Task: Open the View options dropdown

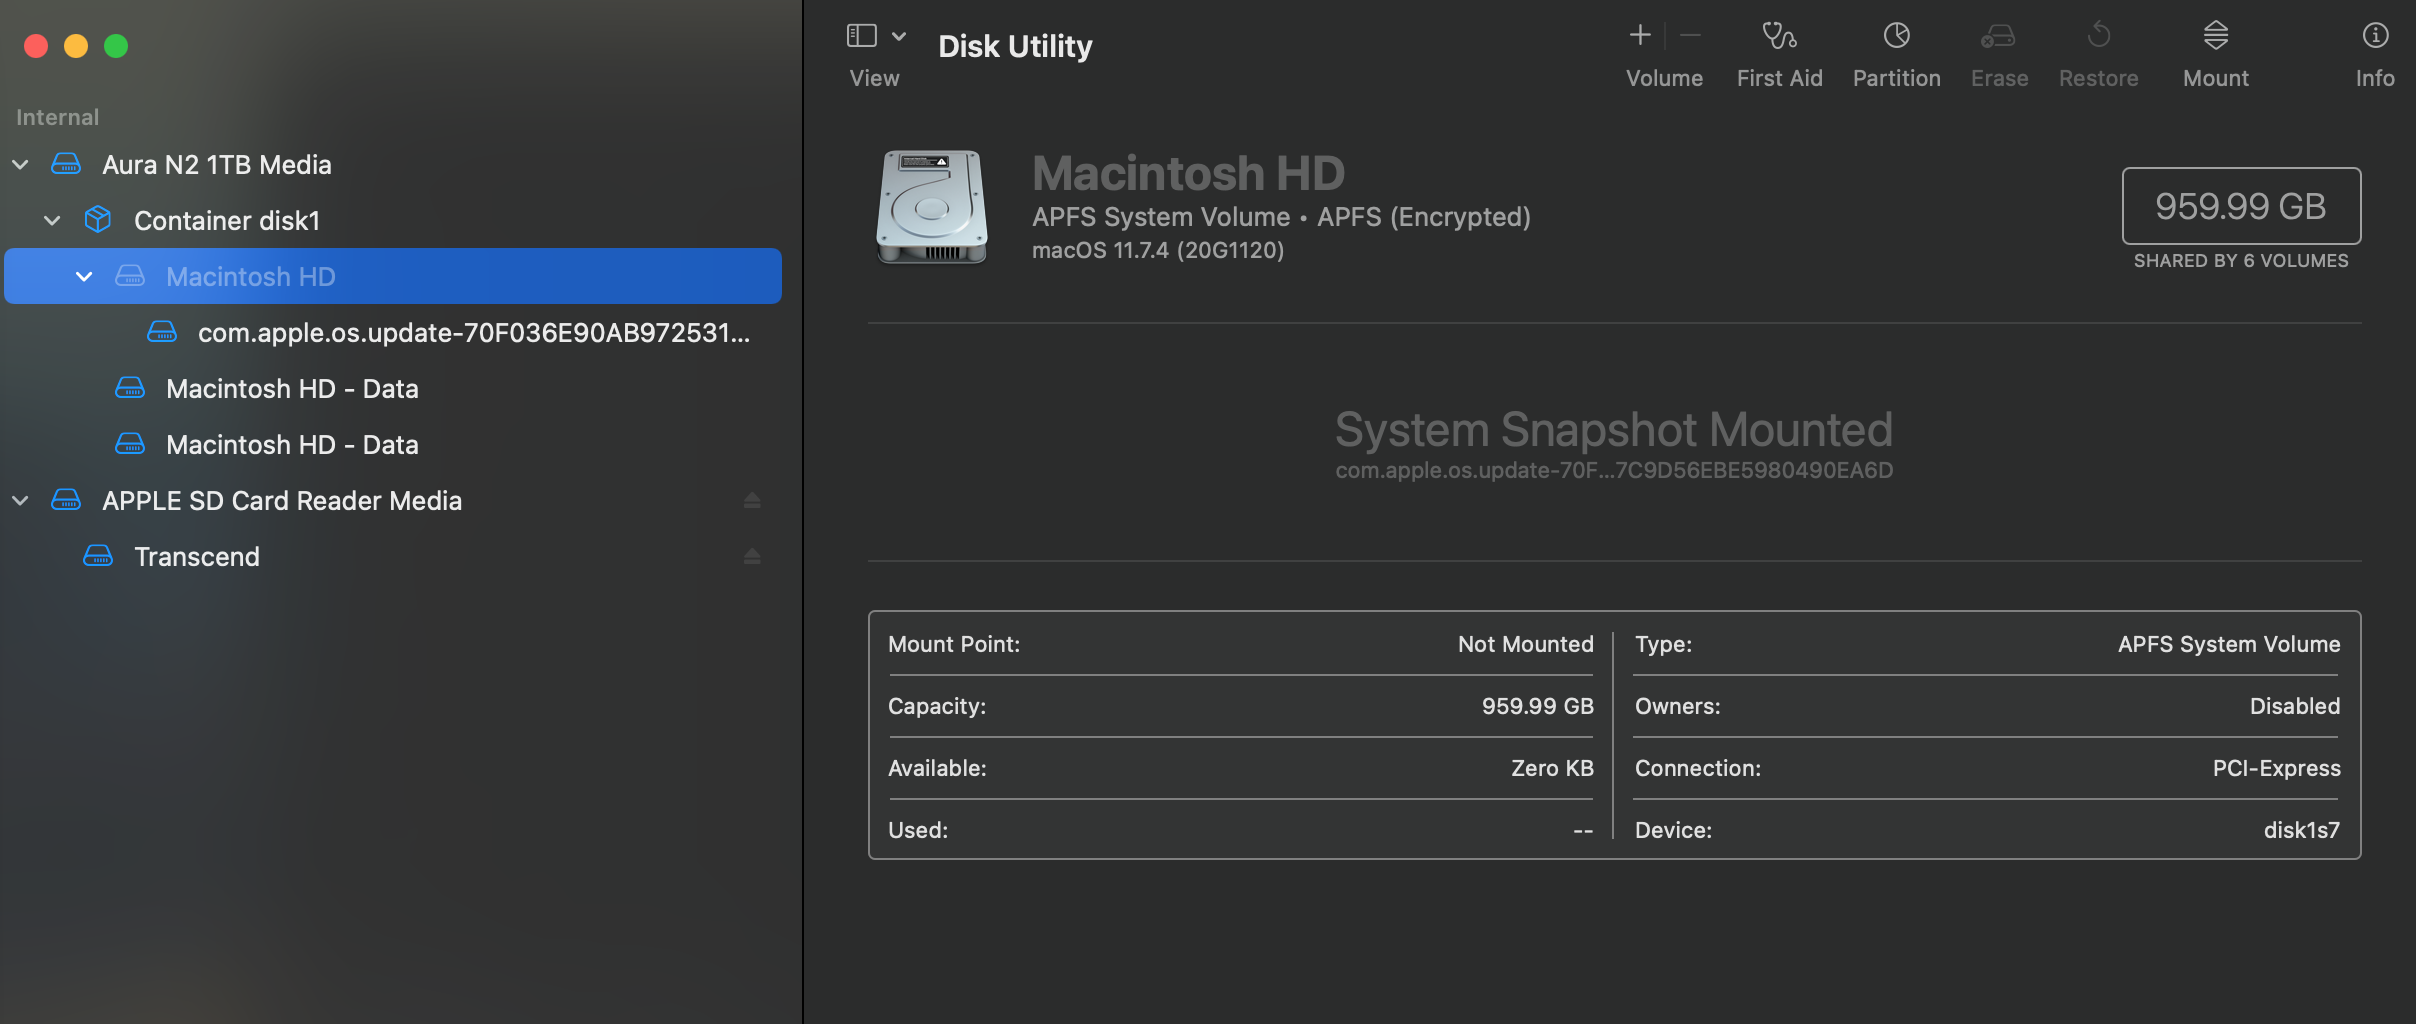Action: click(x=897, y=34)
